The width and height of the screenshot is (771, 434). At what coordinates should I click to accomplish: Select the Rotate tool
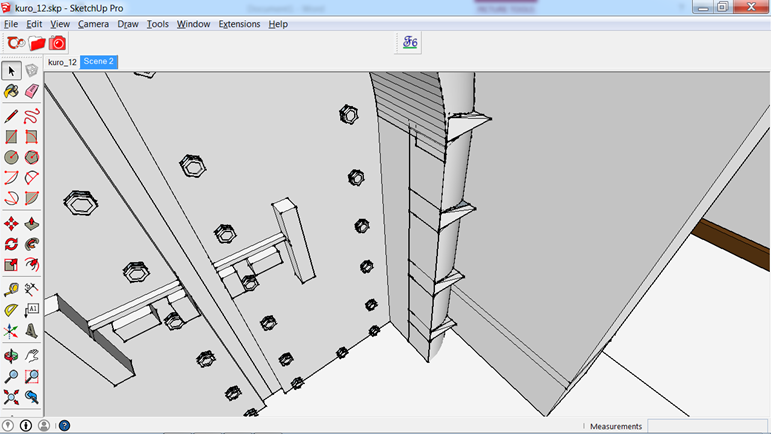pyautogui.click(x=11, y=244)
